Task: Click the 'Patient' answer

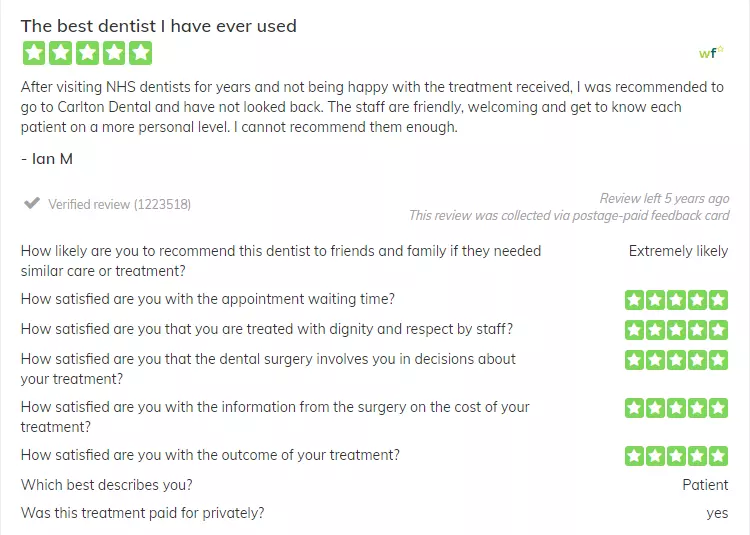Action: [705, 485]
